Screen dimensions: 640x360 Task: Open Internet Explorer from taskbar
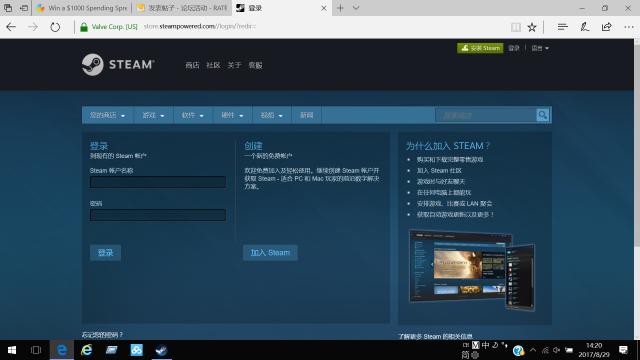point(87,350)
